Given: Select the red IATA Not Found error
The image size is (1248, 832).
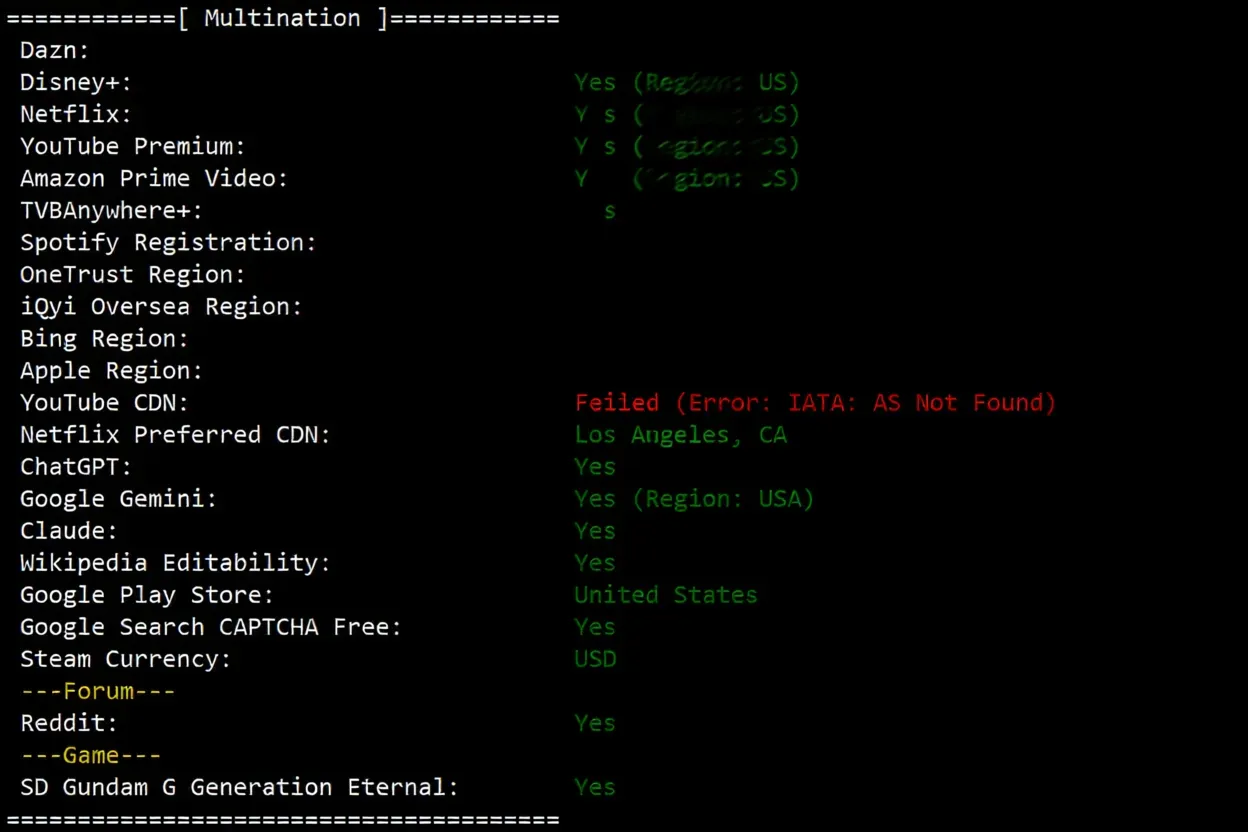Looking at the screenshot, I should point(815,402).
